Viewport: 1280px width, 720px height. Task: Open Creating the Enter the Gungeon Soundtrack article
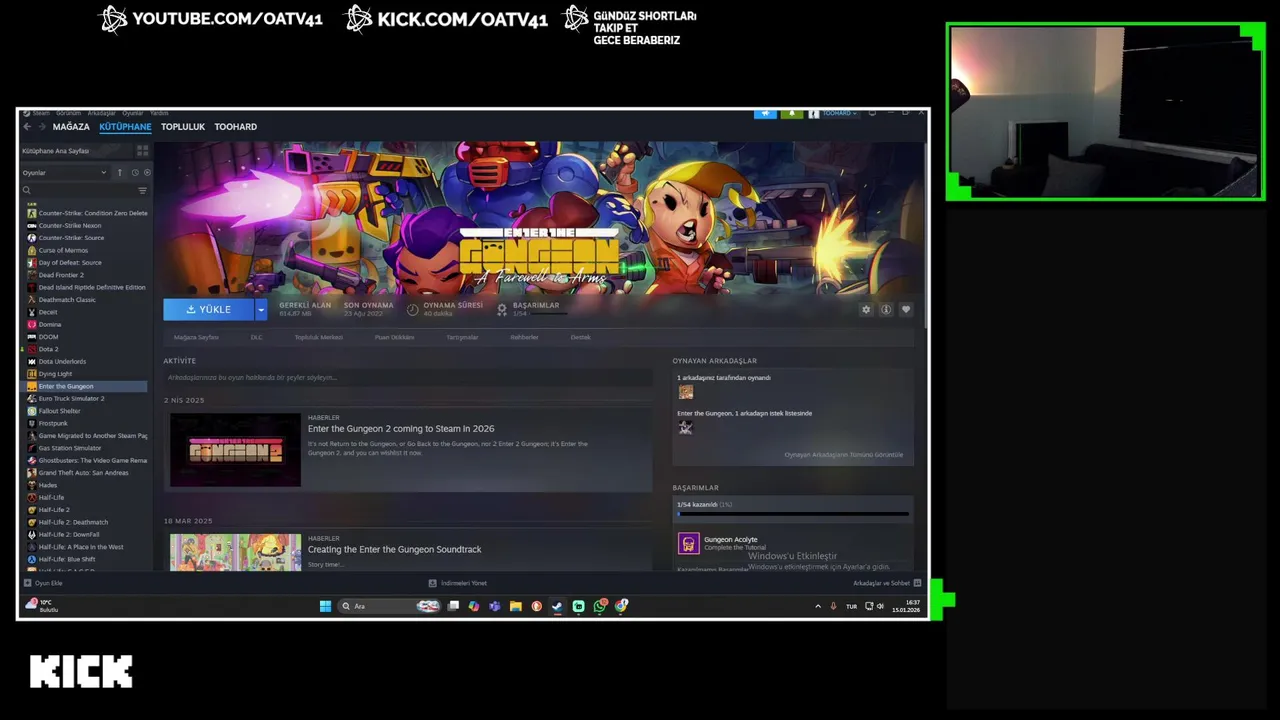click(x=394, y=549)
